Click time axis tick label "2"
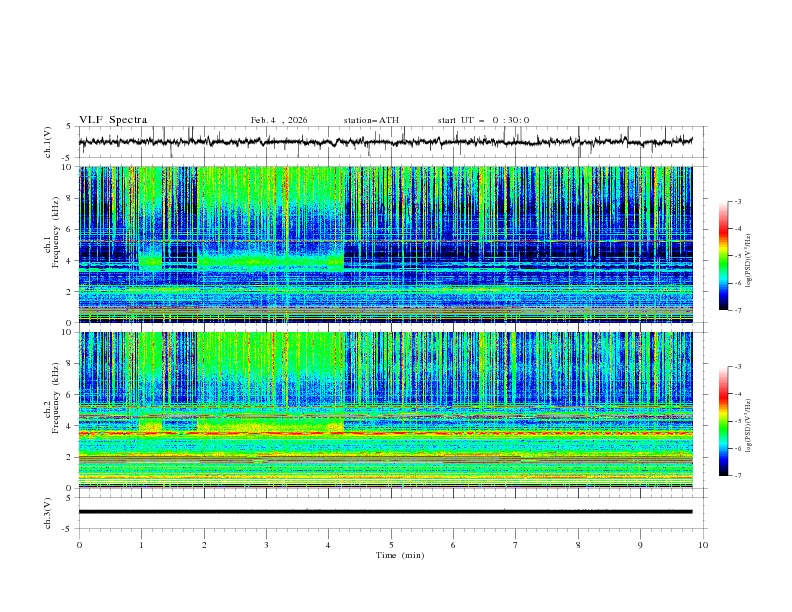Screen dimensions: 792x612 pyautogui.click(x=204, y=545)
